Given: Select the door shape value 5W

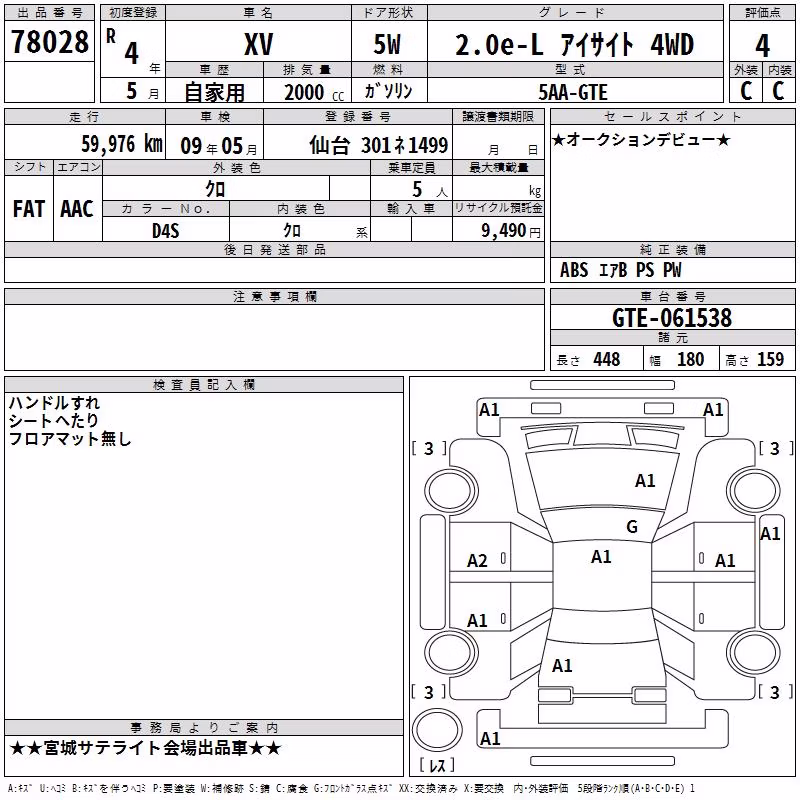Looking at the screenshot, I should click(387, 44).
